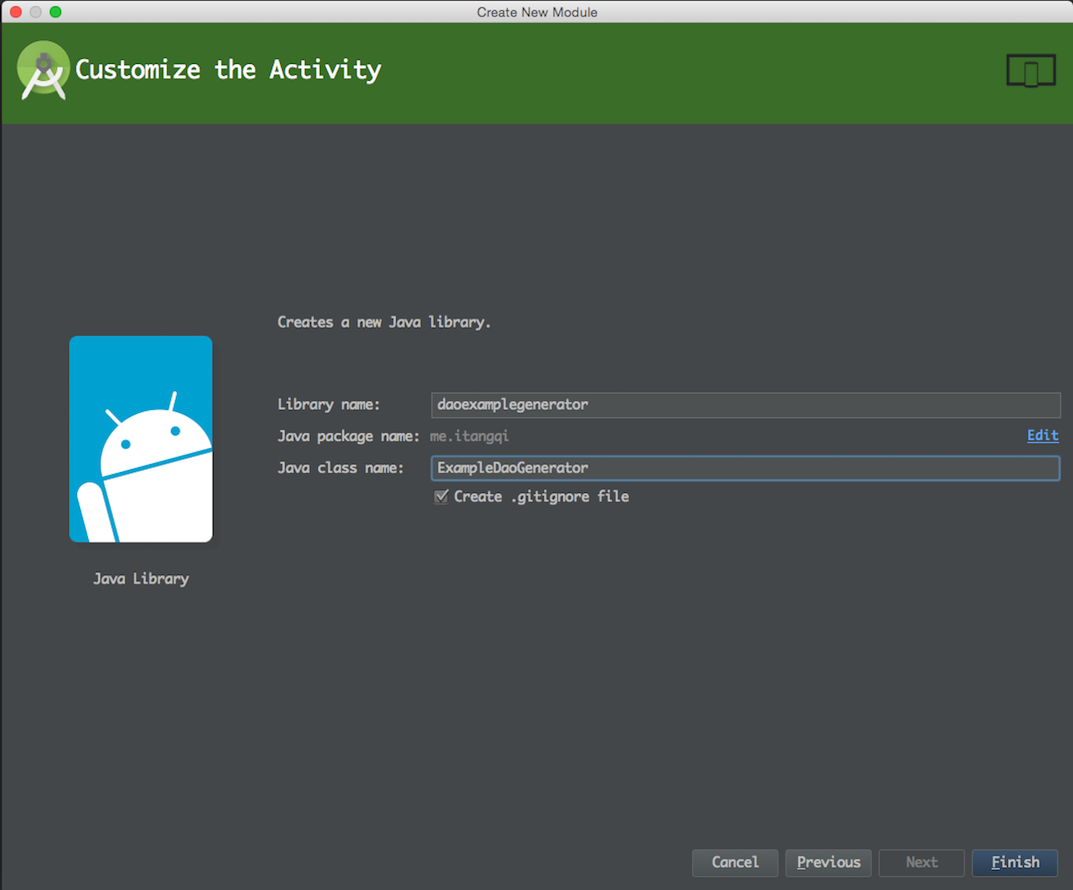The height and width of the screenshot is (890, 1073).
Task: Click into the Java class name field
Action: 745,468
